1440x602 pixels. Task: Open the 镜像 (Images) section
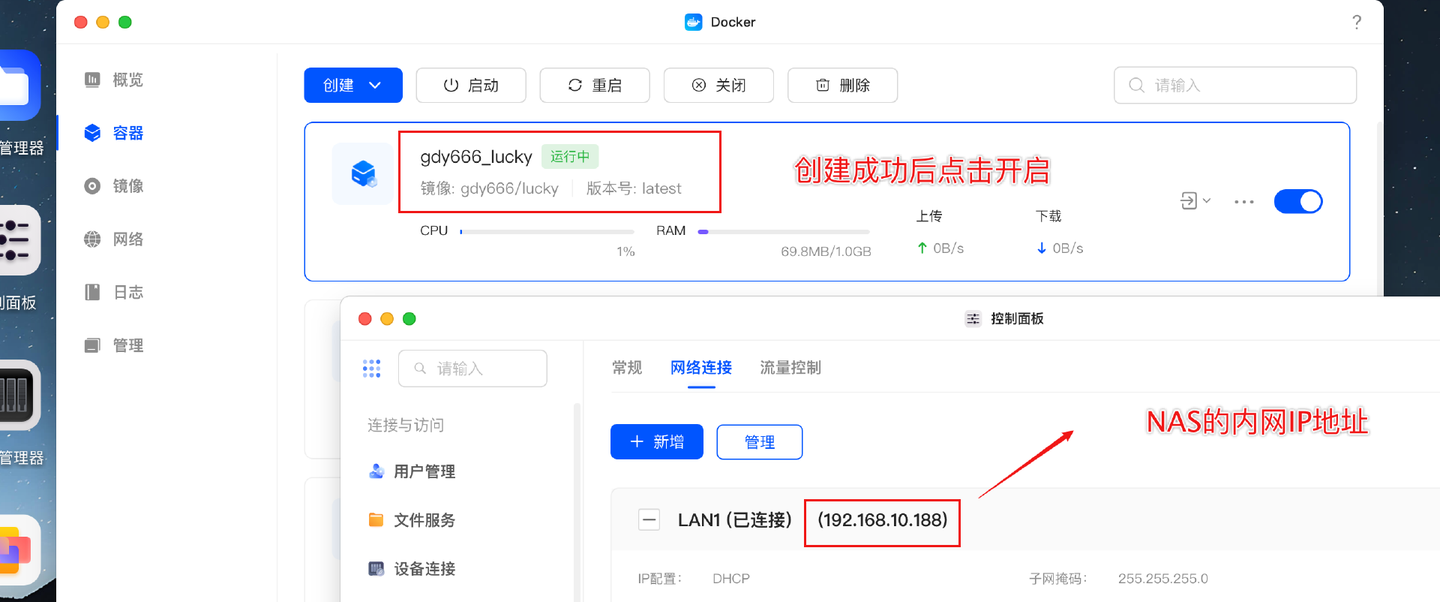(x=120, y=185)
